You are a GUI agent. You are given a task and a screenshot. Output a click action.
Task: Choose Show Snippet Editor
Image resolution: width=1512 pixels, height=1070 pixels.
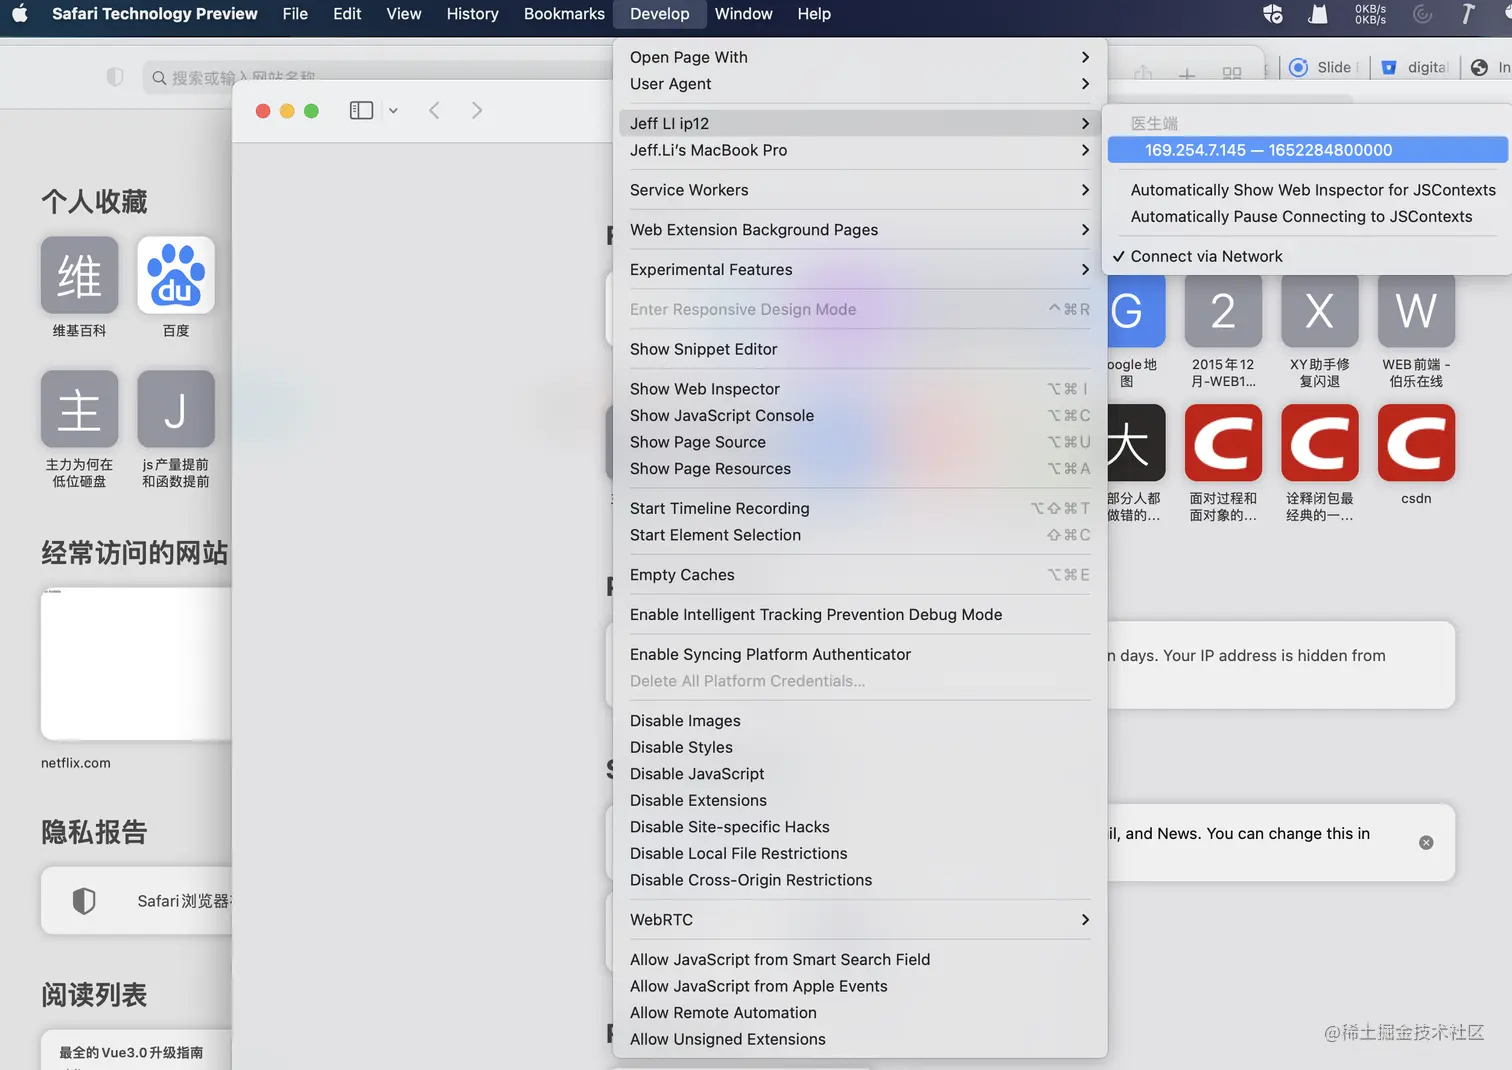point(860,349)
